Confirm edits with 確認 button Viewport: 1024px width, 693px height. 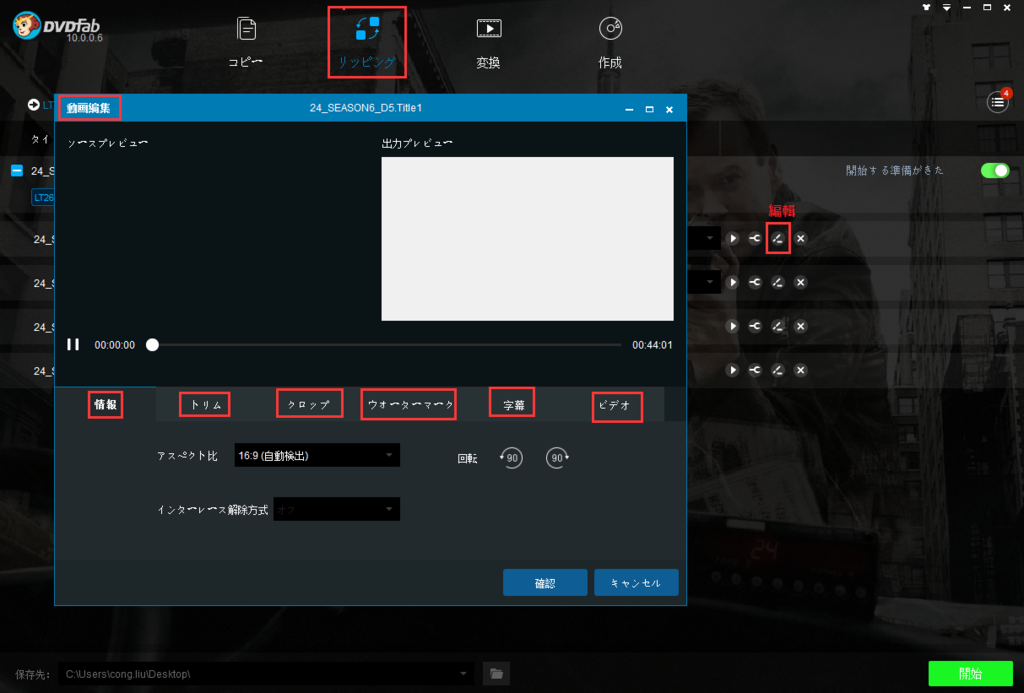click(545, 583)
